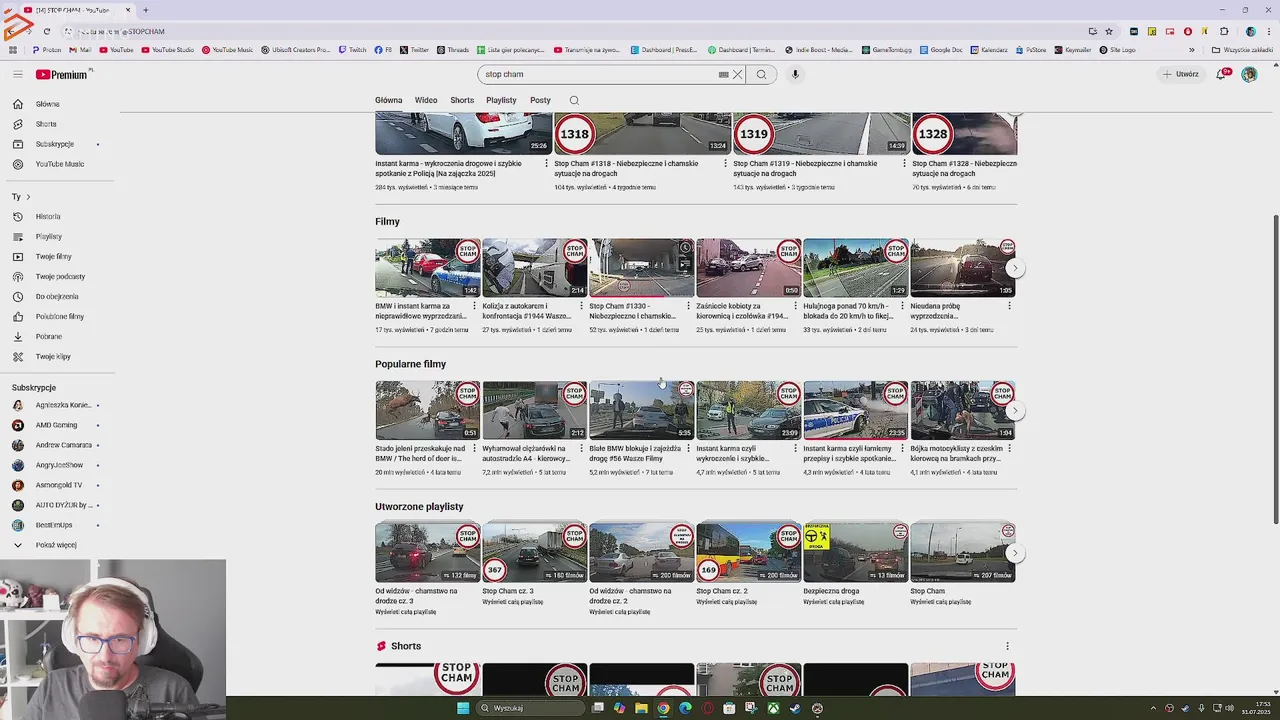
Task: Play 'Stado jeleni przeskakuje' video thumbnail
Action: click(x=427, y=410)
